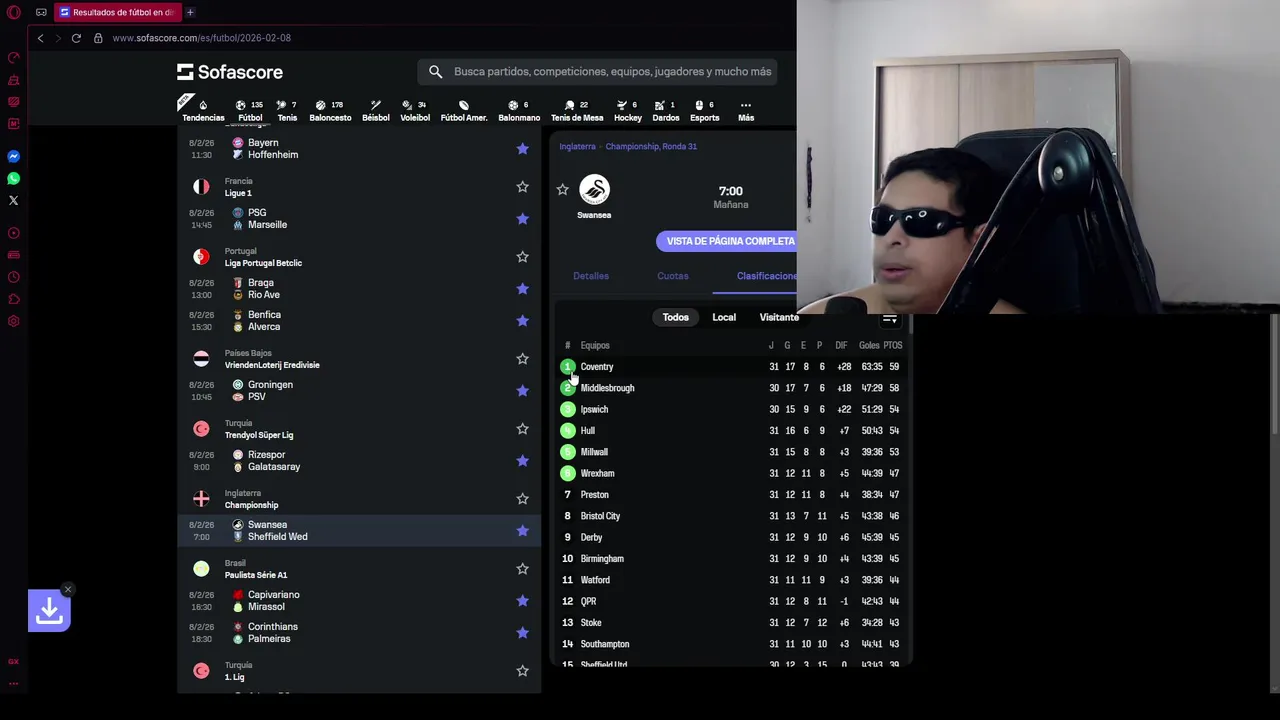Click Ipswich in the standings table
The height and width of the screenshot is (720, 1280).
[594, 410]
